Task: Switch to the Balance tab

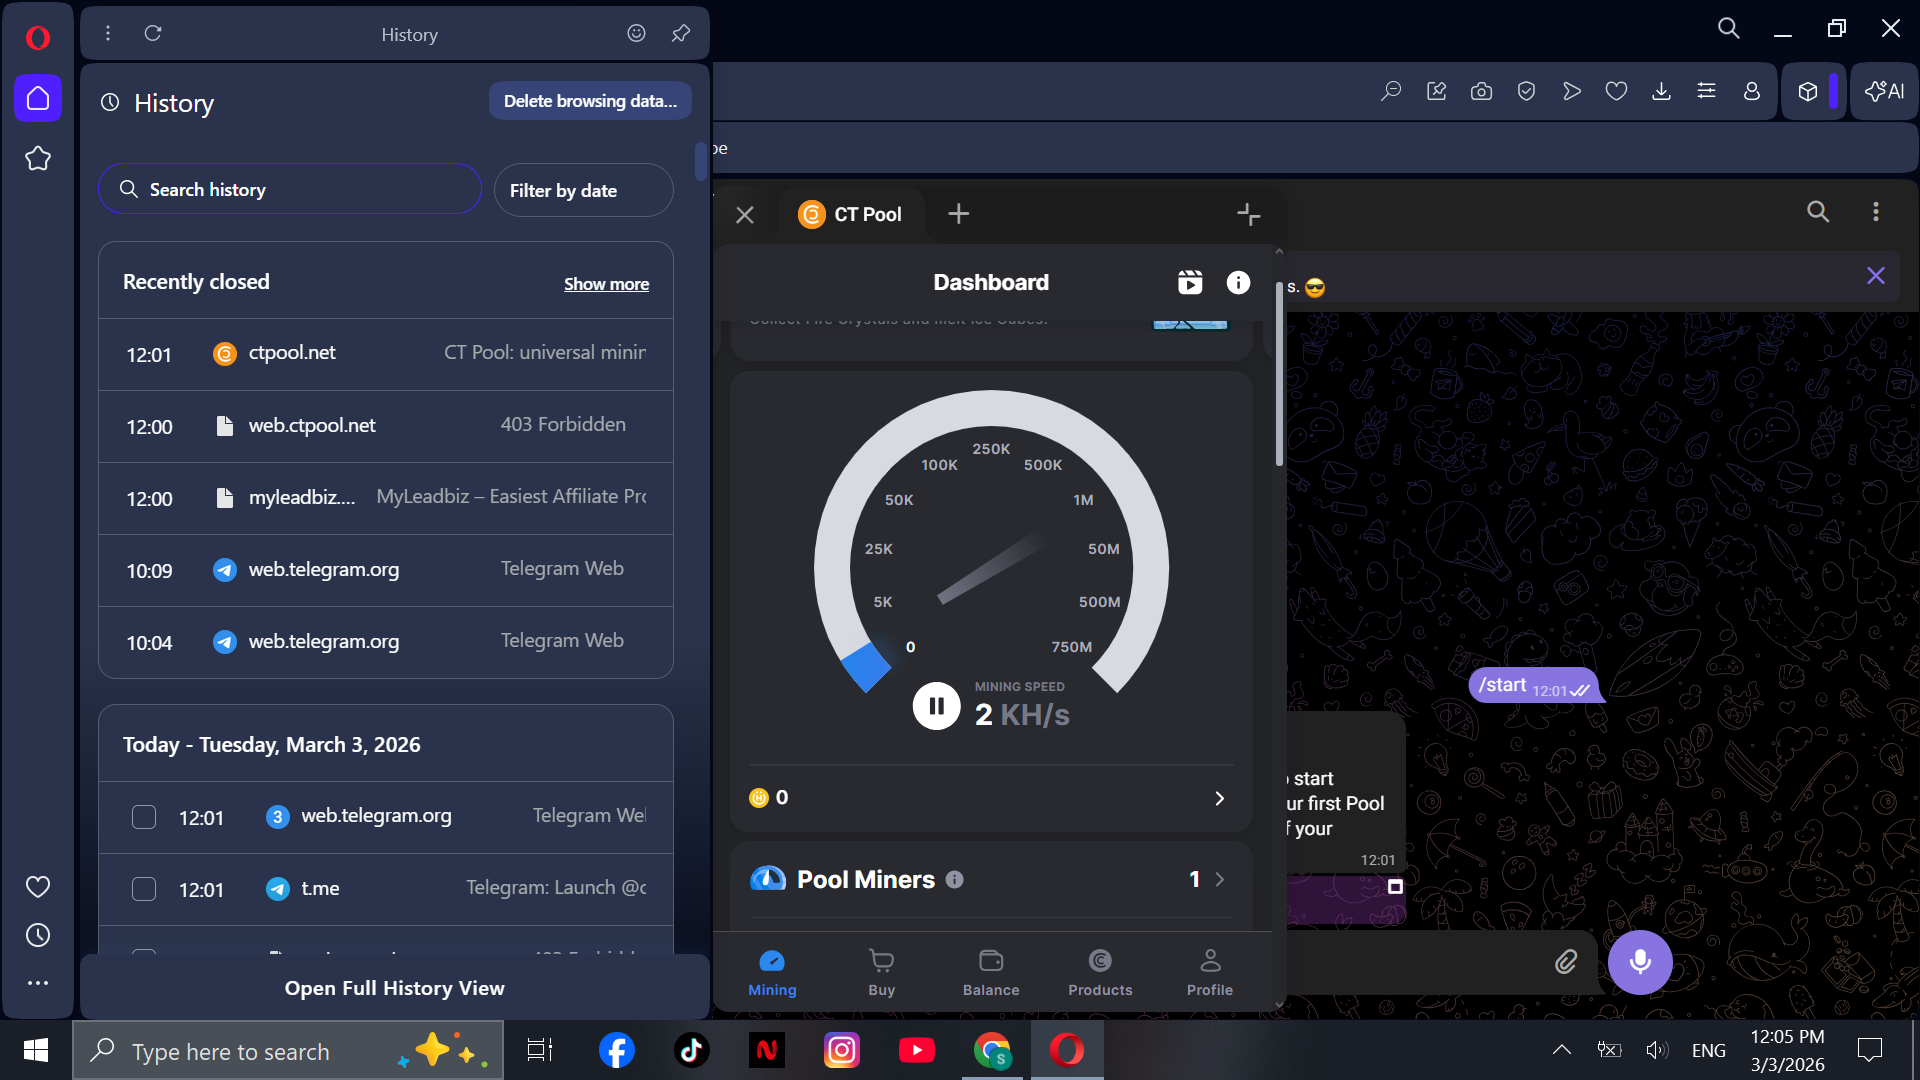Action: (991, 973)
